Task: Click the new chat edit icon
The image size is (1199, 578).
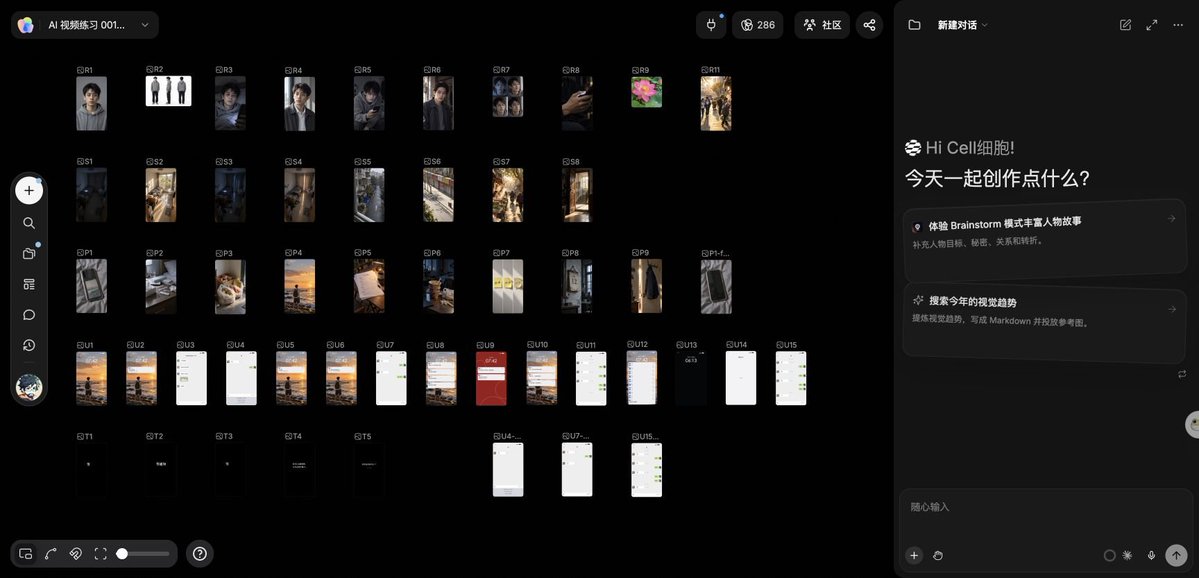Action: coord(1125,25)
